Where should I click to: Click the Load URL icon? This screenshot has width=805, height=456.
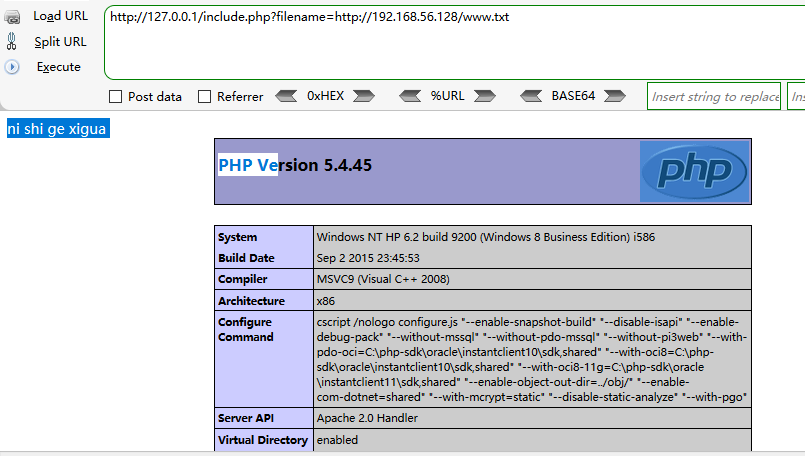click(12, 17)
